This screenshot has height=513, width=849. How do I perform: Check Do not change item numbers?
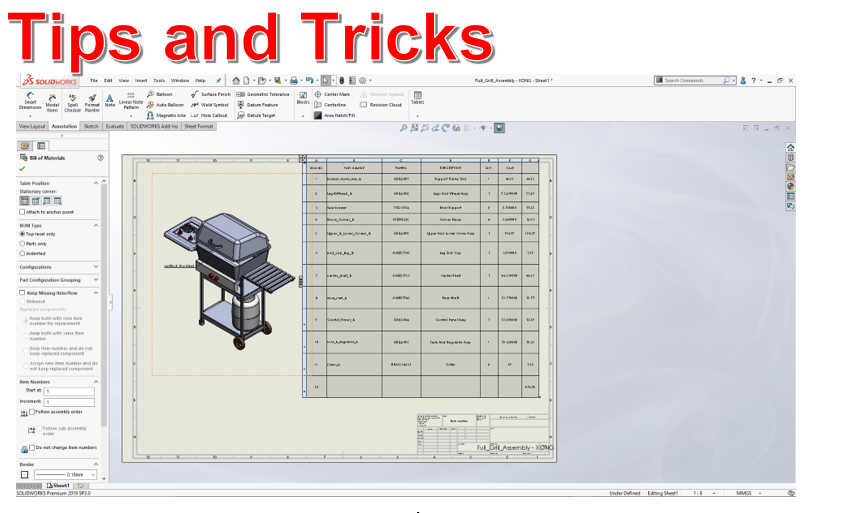[32, 447]
